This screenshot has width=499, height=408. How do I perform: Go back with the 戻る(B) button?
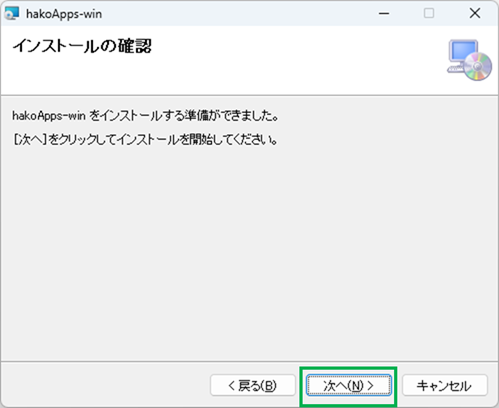point(253,386)
